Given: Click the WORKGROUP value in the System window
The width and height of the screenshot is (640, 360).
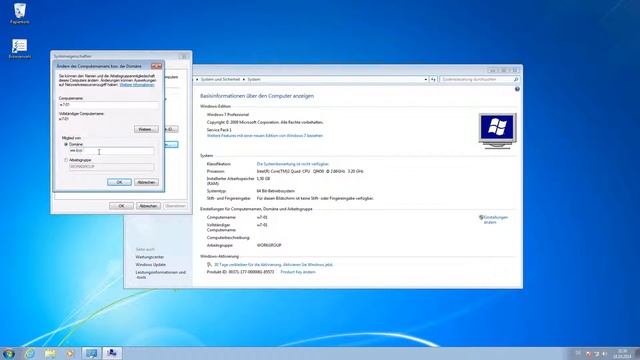Looking at the screenshot, I should click(269, 245).
